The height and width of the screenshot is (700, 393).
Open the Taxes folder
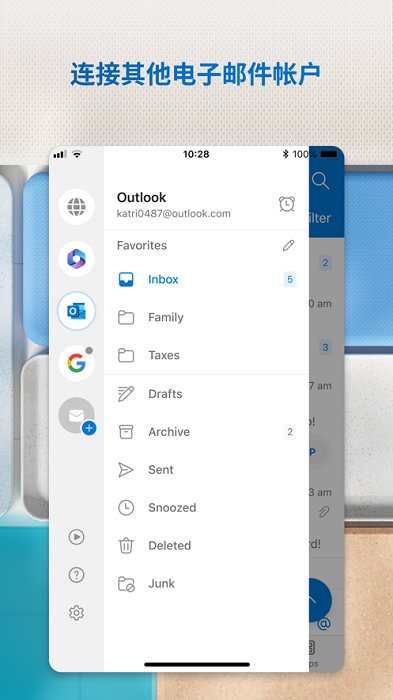tap(206, 355)
